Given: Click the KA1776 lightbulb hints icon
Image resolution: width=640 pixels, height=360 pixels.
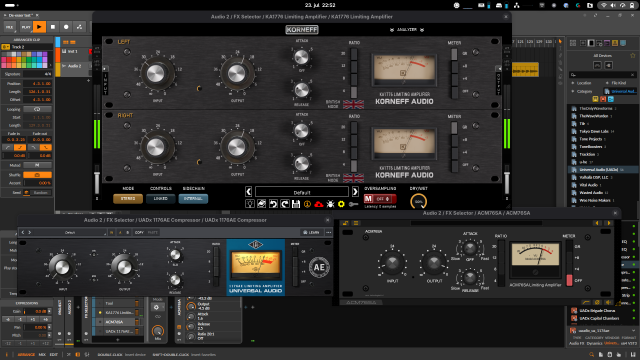Looking at the screenshot, I should [250, 204].
